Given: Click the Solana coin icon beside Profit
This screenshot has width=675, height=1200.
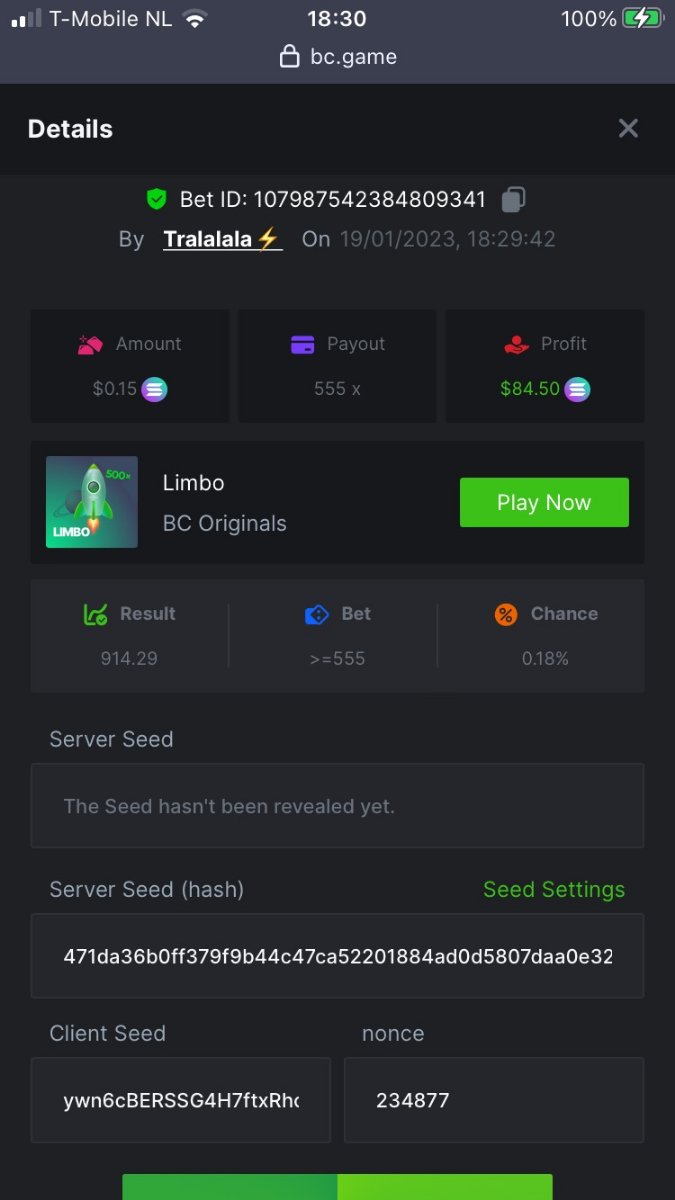Looking at the screenshot, I should (x=578, y=389).
